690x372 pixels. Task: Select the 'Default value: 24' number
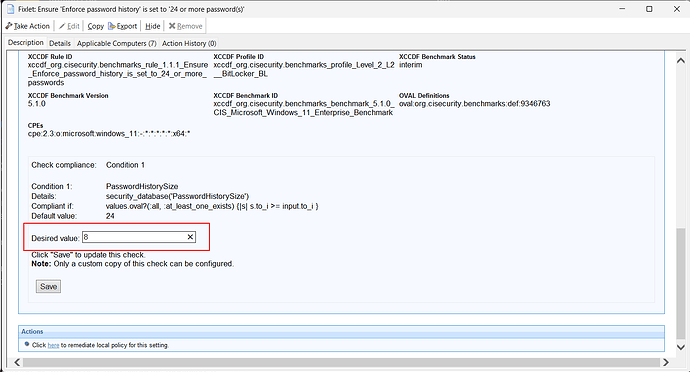click(110, 216)
